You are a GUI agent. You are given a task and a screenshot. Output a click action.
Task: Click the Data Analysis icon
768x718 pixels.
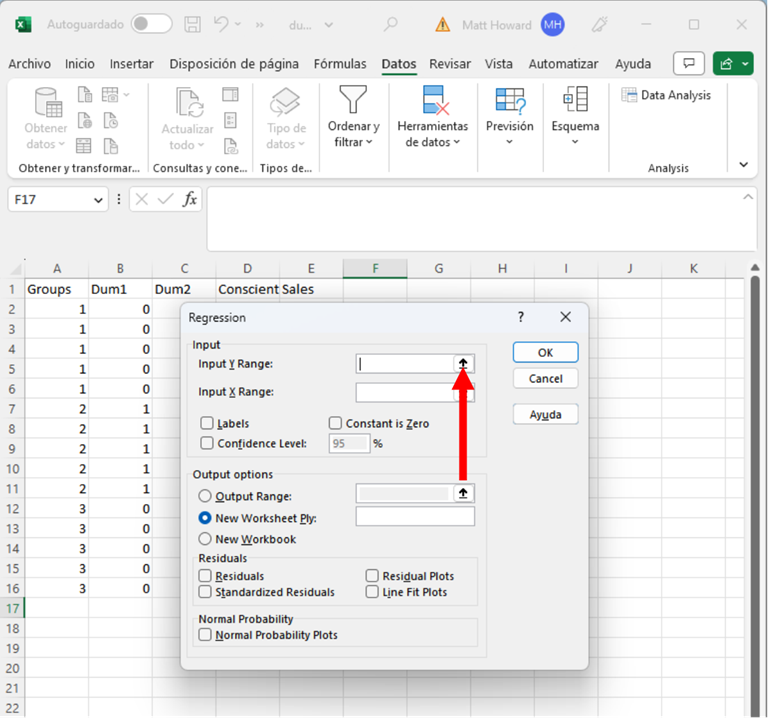click(x=630, y=96)
